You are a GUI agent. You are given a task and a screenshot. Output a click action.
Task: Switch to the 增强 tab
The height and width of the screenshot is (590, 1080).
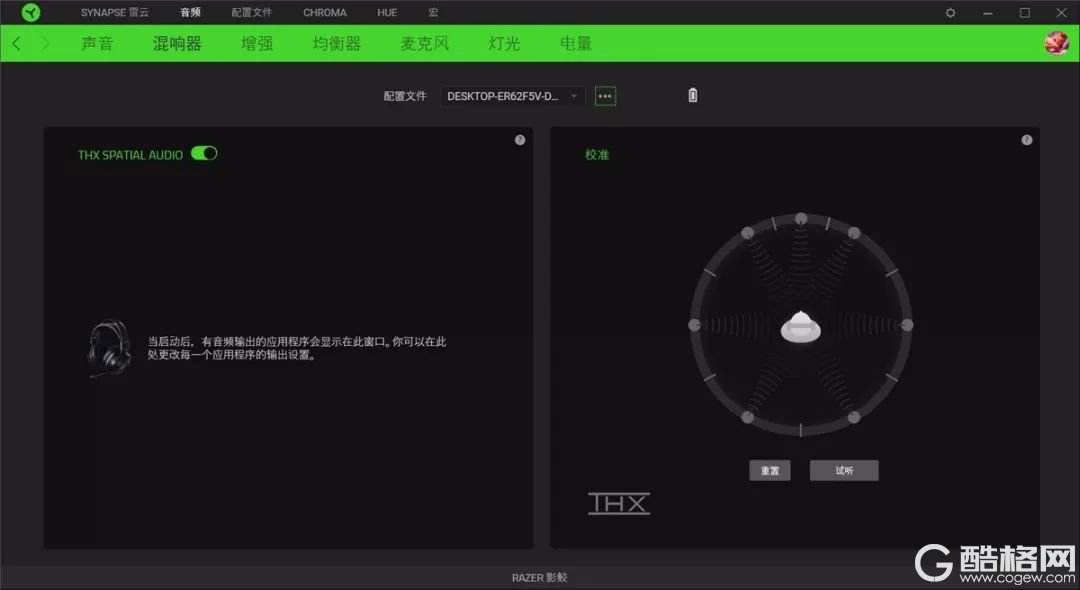[257, 43]
